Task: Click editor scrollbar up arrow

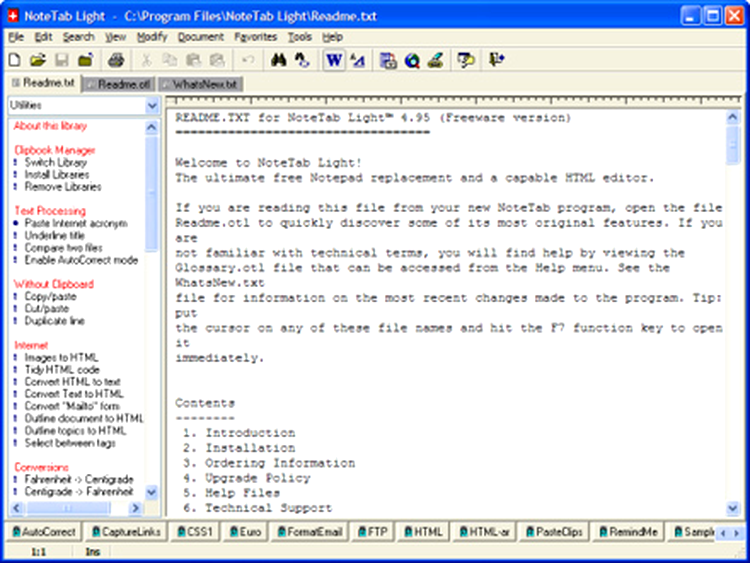Action: (x=733, y=117)
